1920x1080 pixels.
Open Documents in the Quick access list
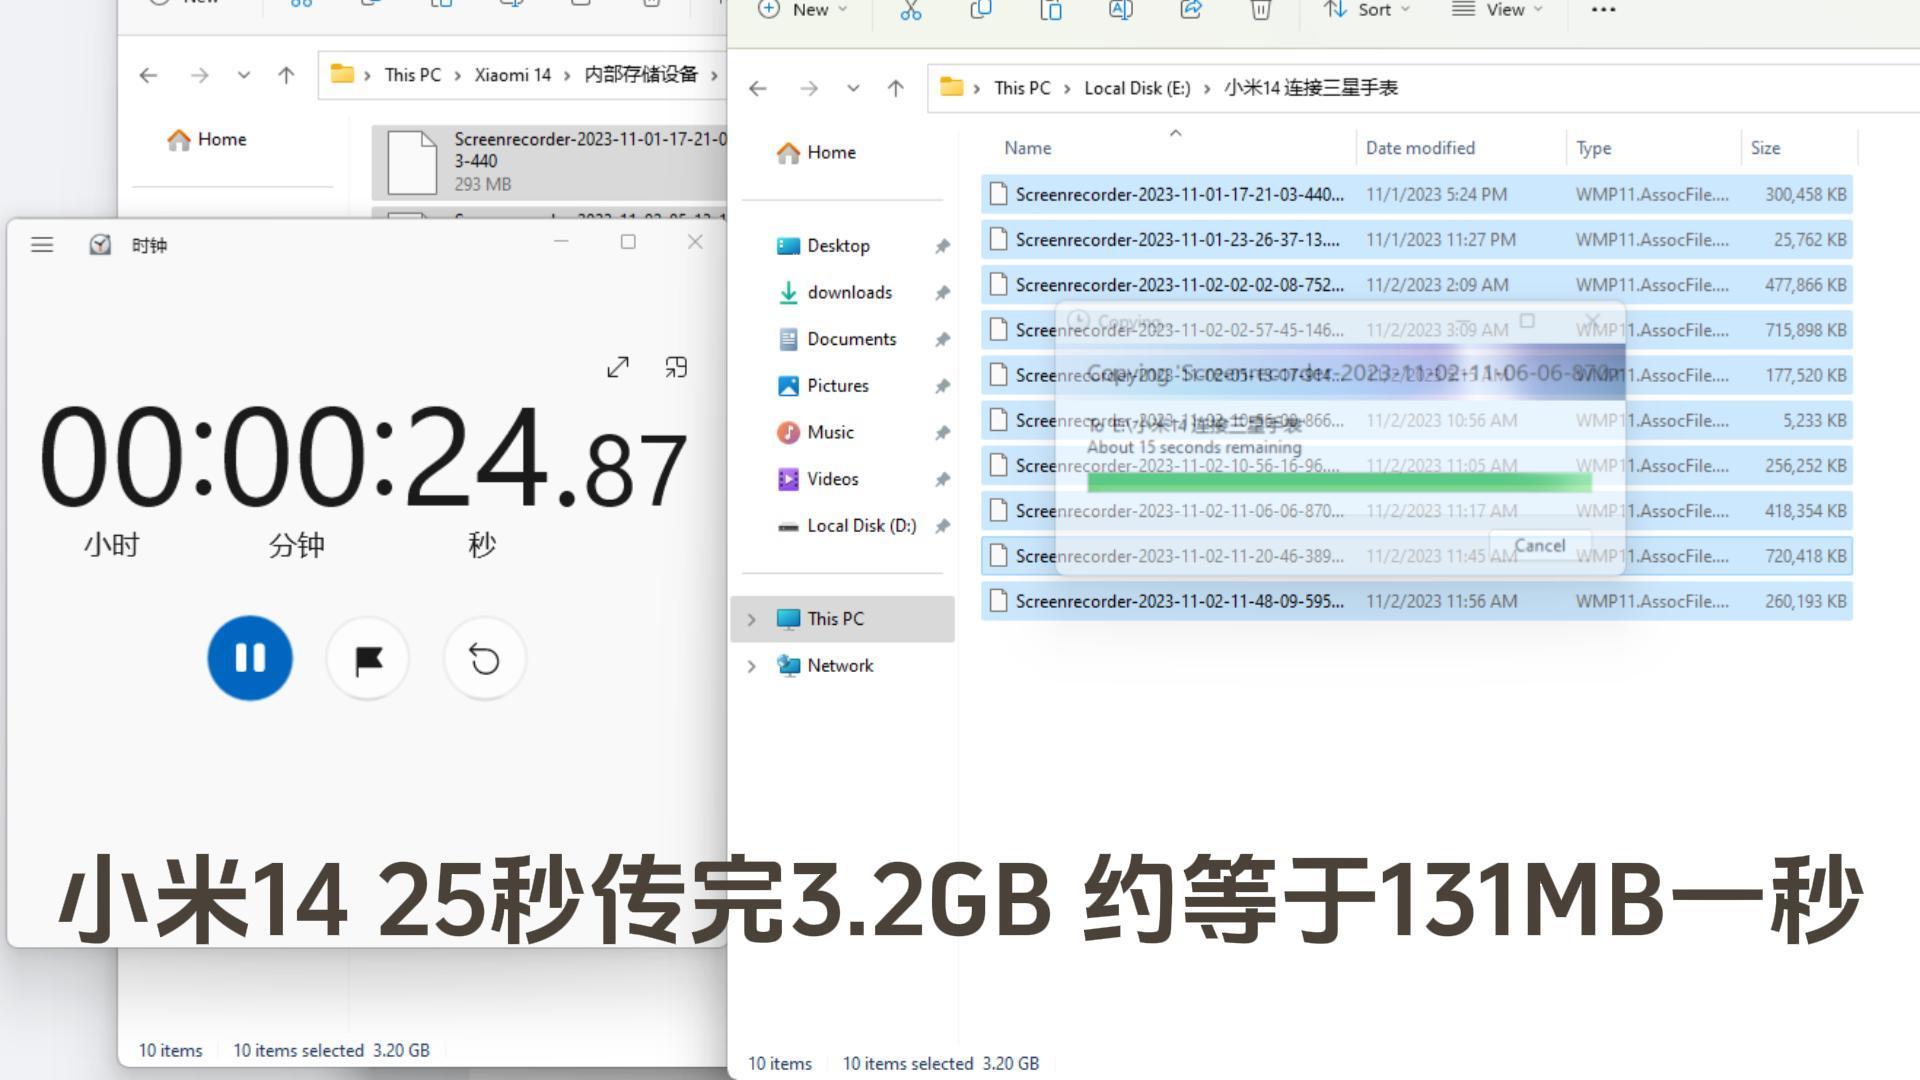tap(851, 339)
